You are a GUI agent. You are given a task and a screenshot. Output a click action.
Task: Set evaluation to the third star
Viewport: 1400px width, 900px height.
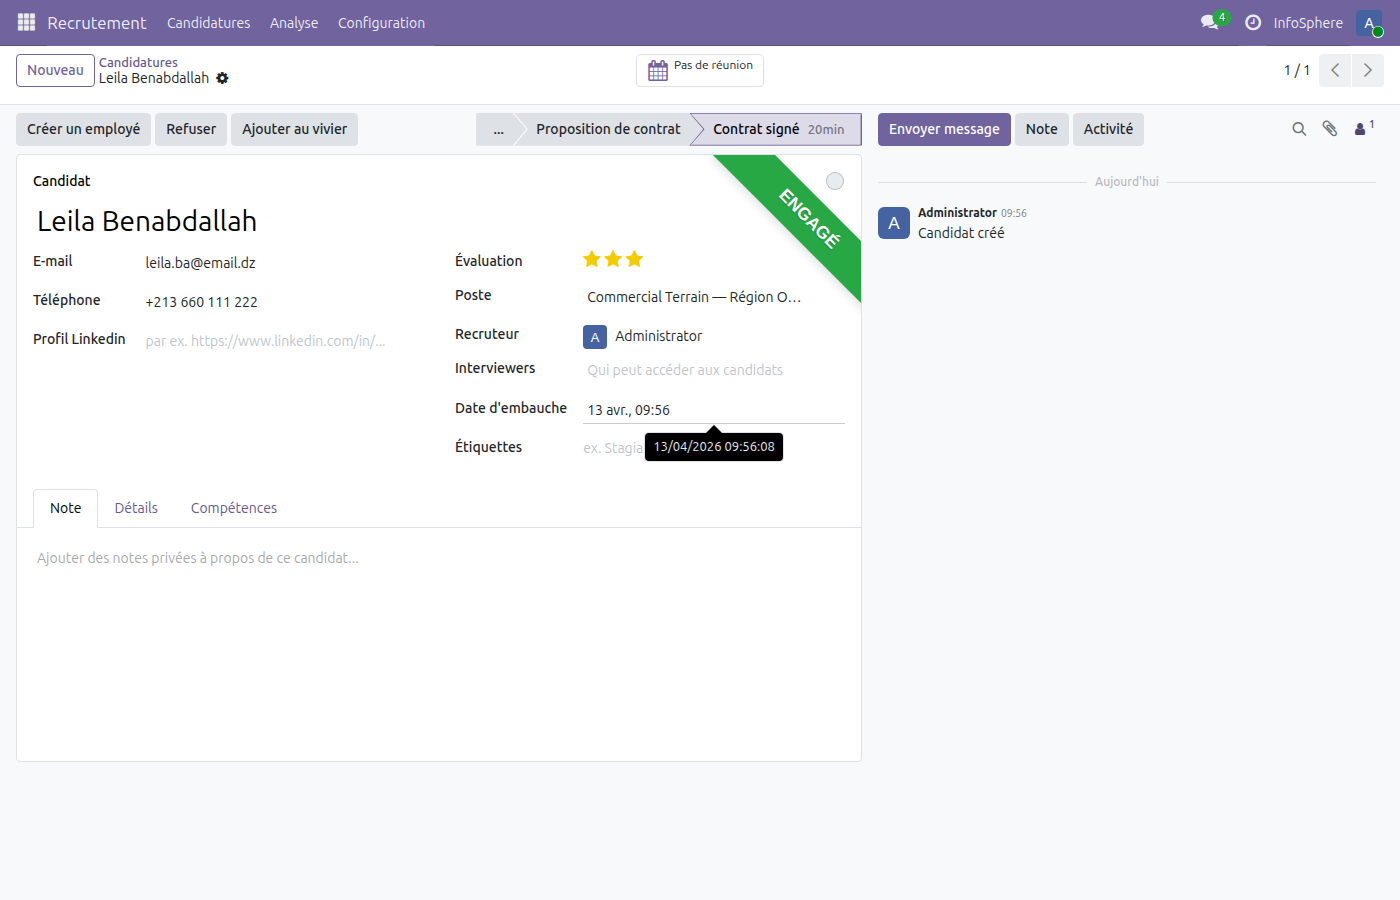pos(634,260)
